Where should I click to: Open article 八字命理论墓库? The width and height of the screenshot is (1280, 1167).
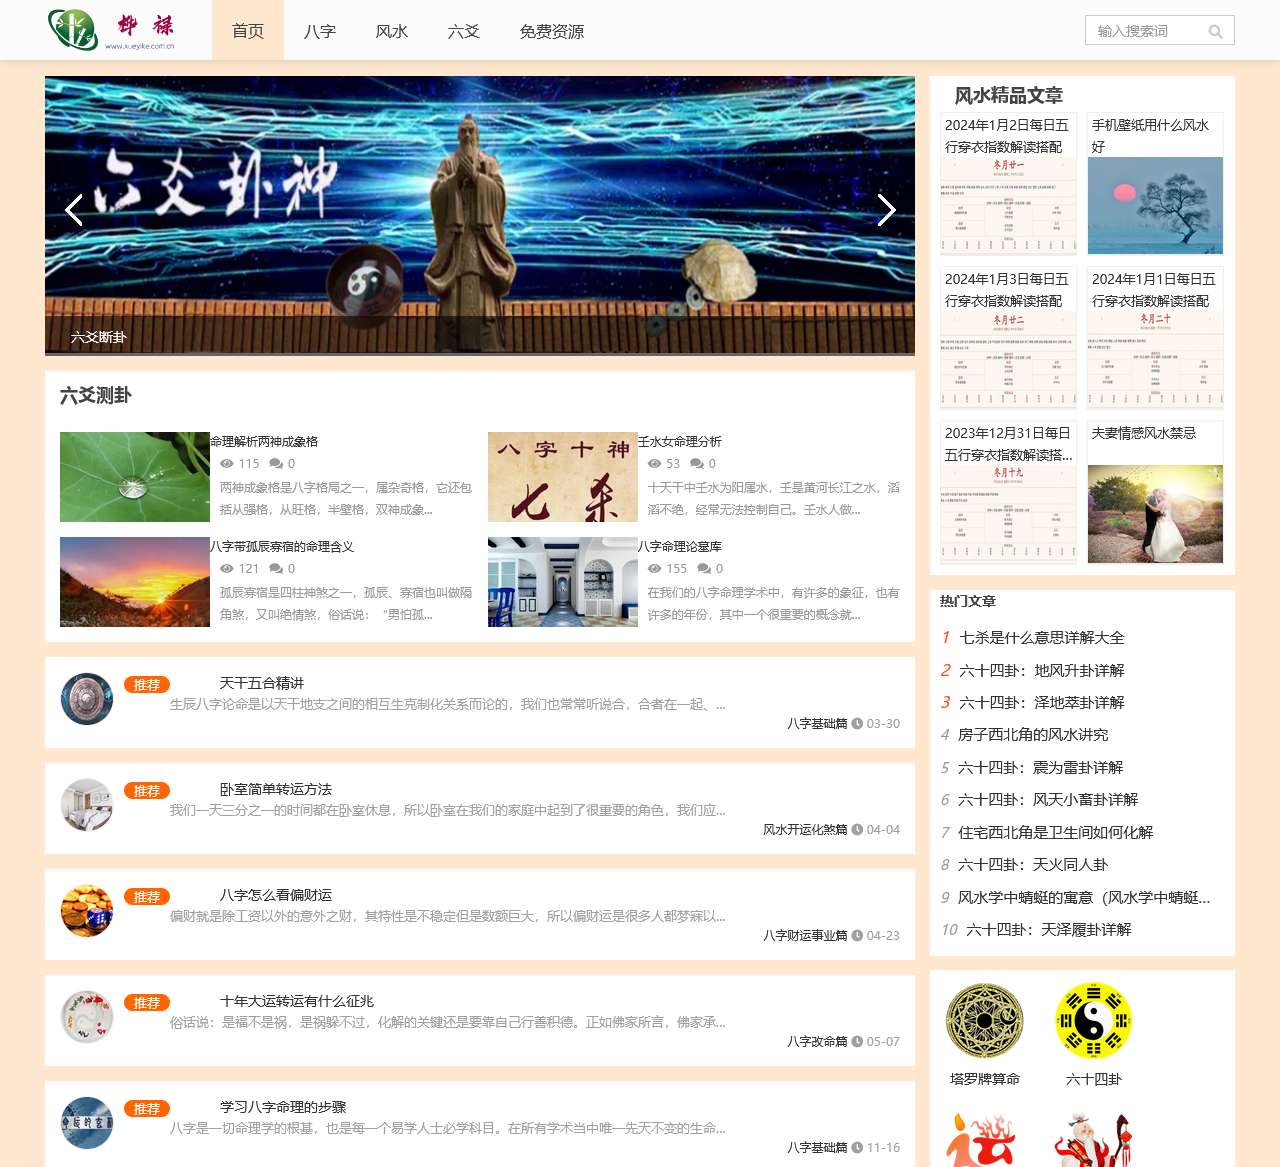pos(680,546)
